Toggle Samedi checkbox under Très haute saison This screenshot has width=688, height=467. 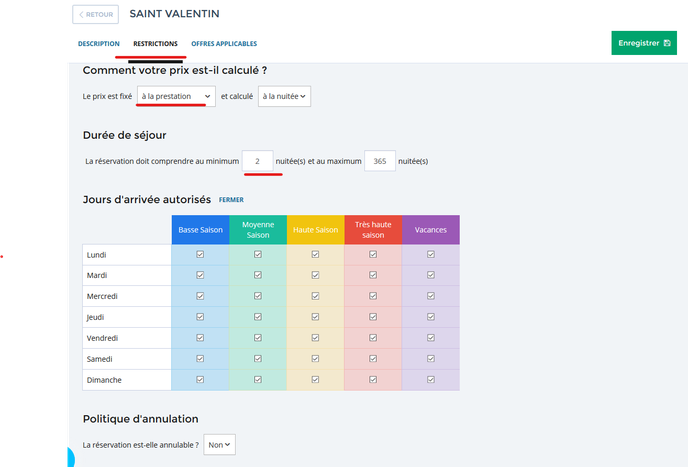tap(373, 359)
